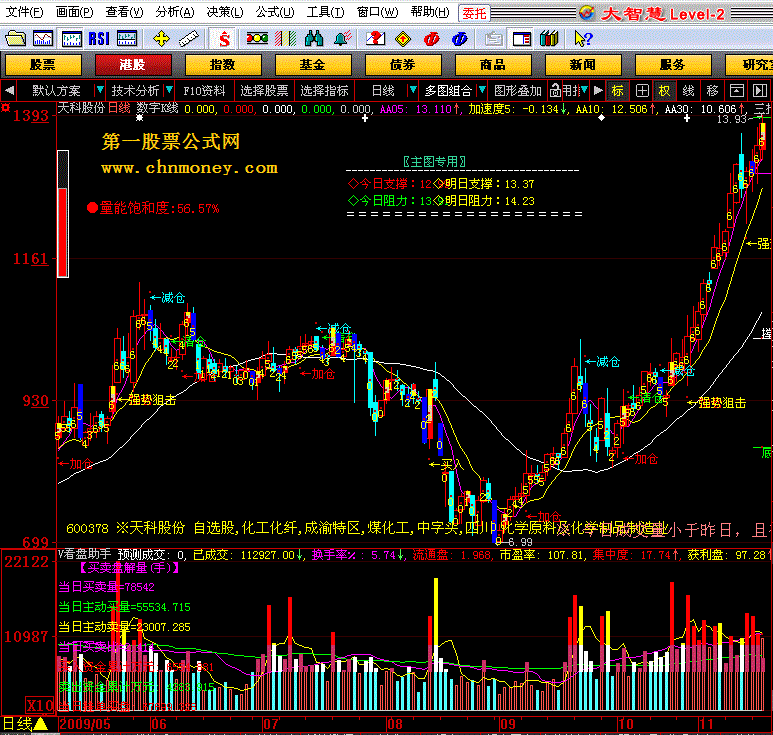Image resolution: width=773 pixels, height=735 pixels.
Task: Switch to the 商品 tab
Action: [493, 65]
